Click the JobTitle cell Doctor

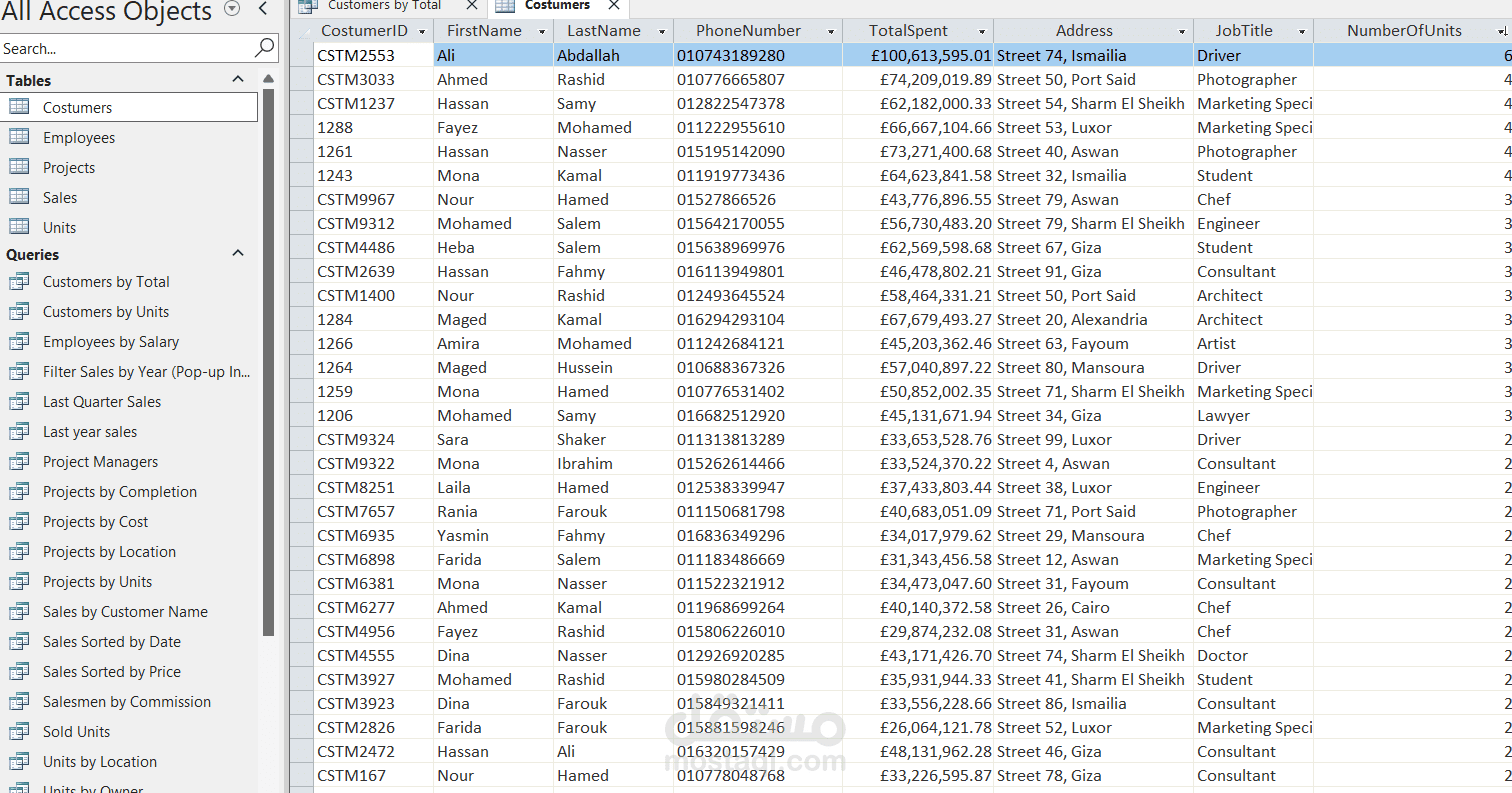pos(1253,656)
